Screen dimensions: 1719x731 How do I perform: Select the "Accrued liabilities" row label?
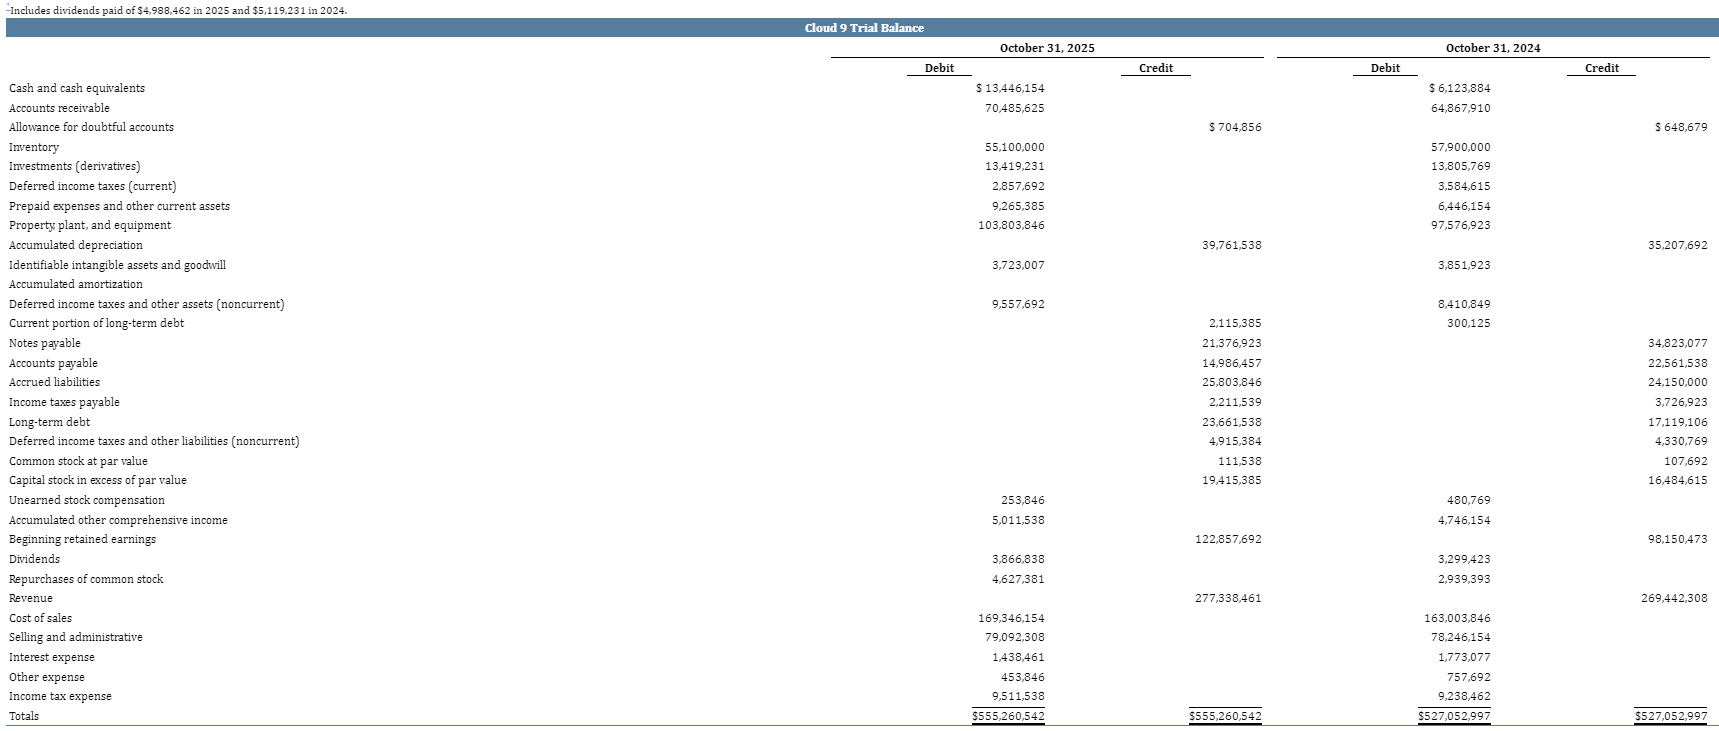click(54, 382)
